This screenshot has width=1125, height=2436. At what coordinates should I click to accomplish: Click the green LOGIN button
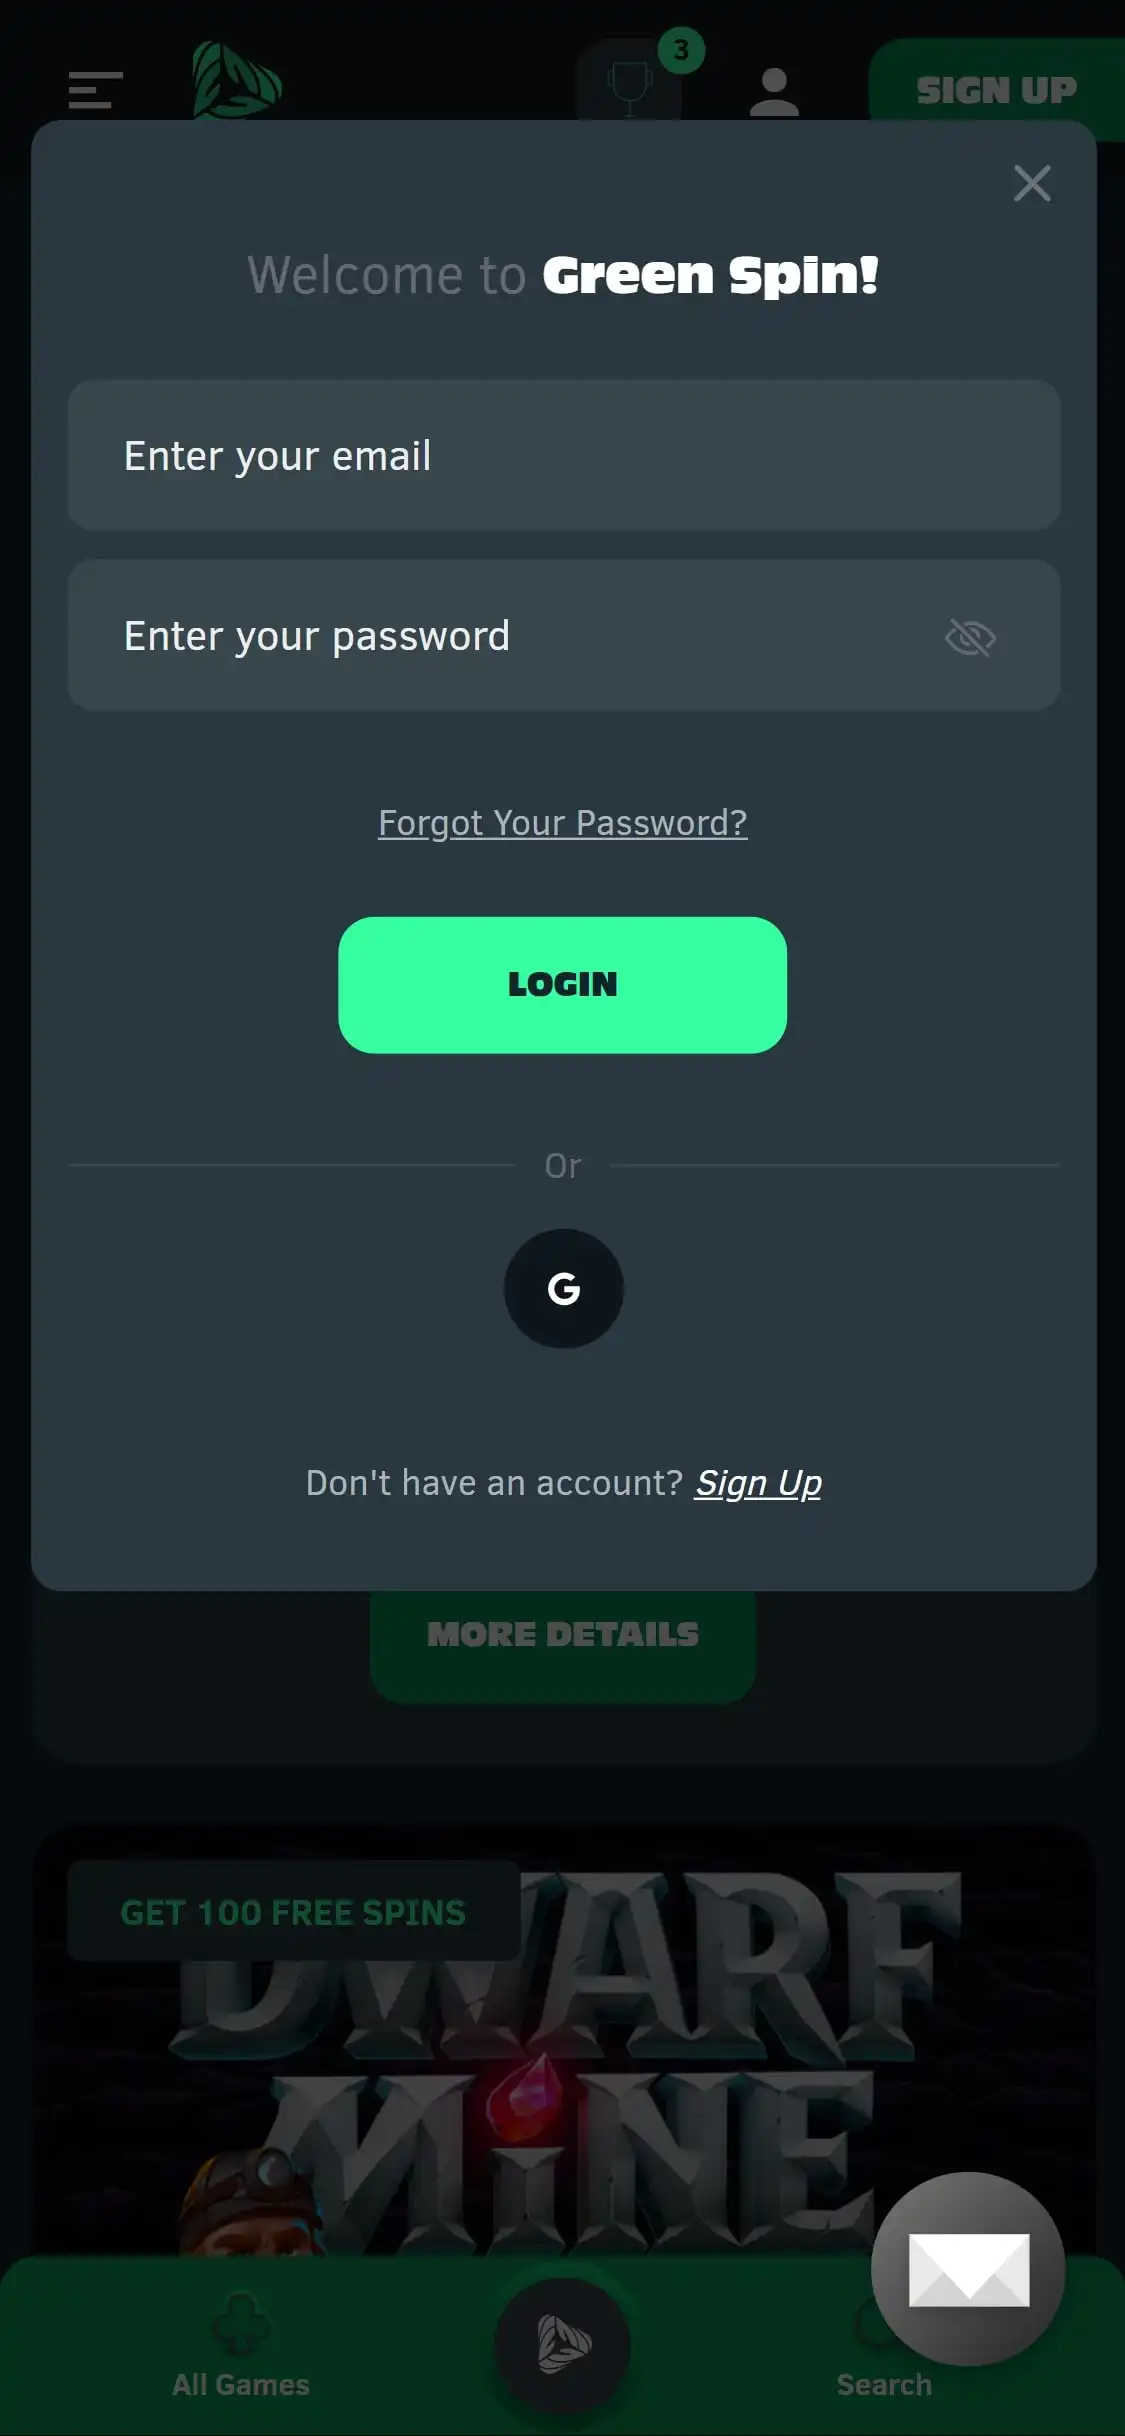[563, 985]
